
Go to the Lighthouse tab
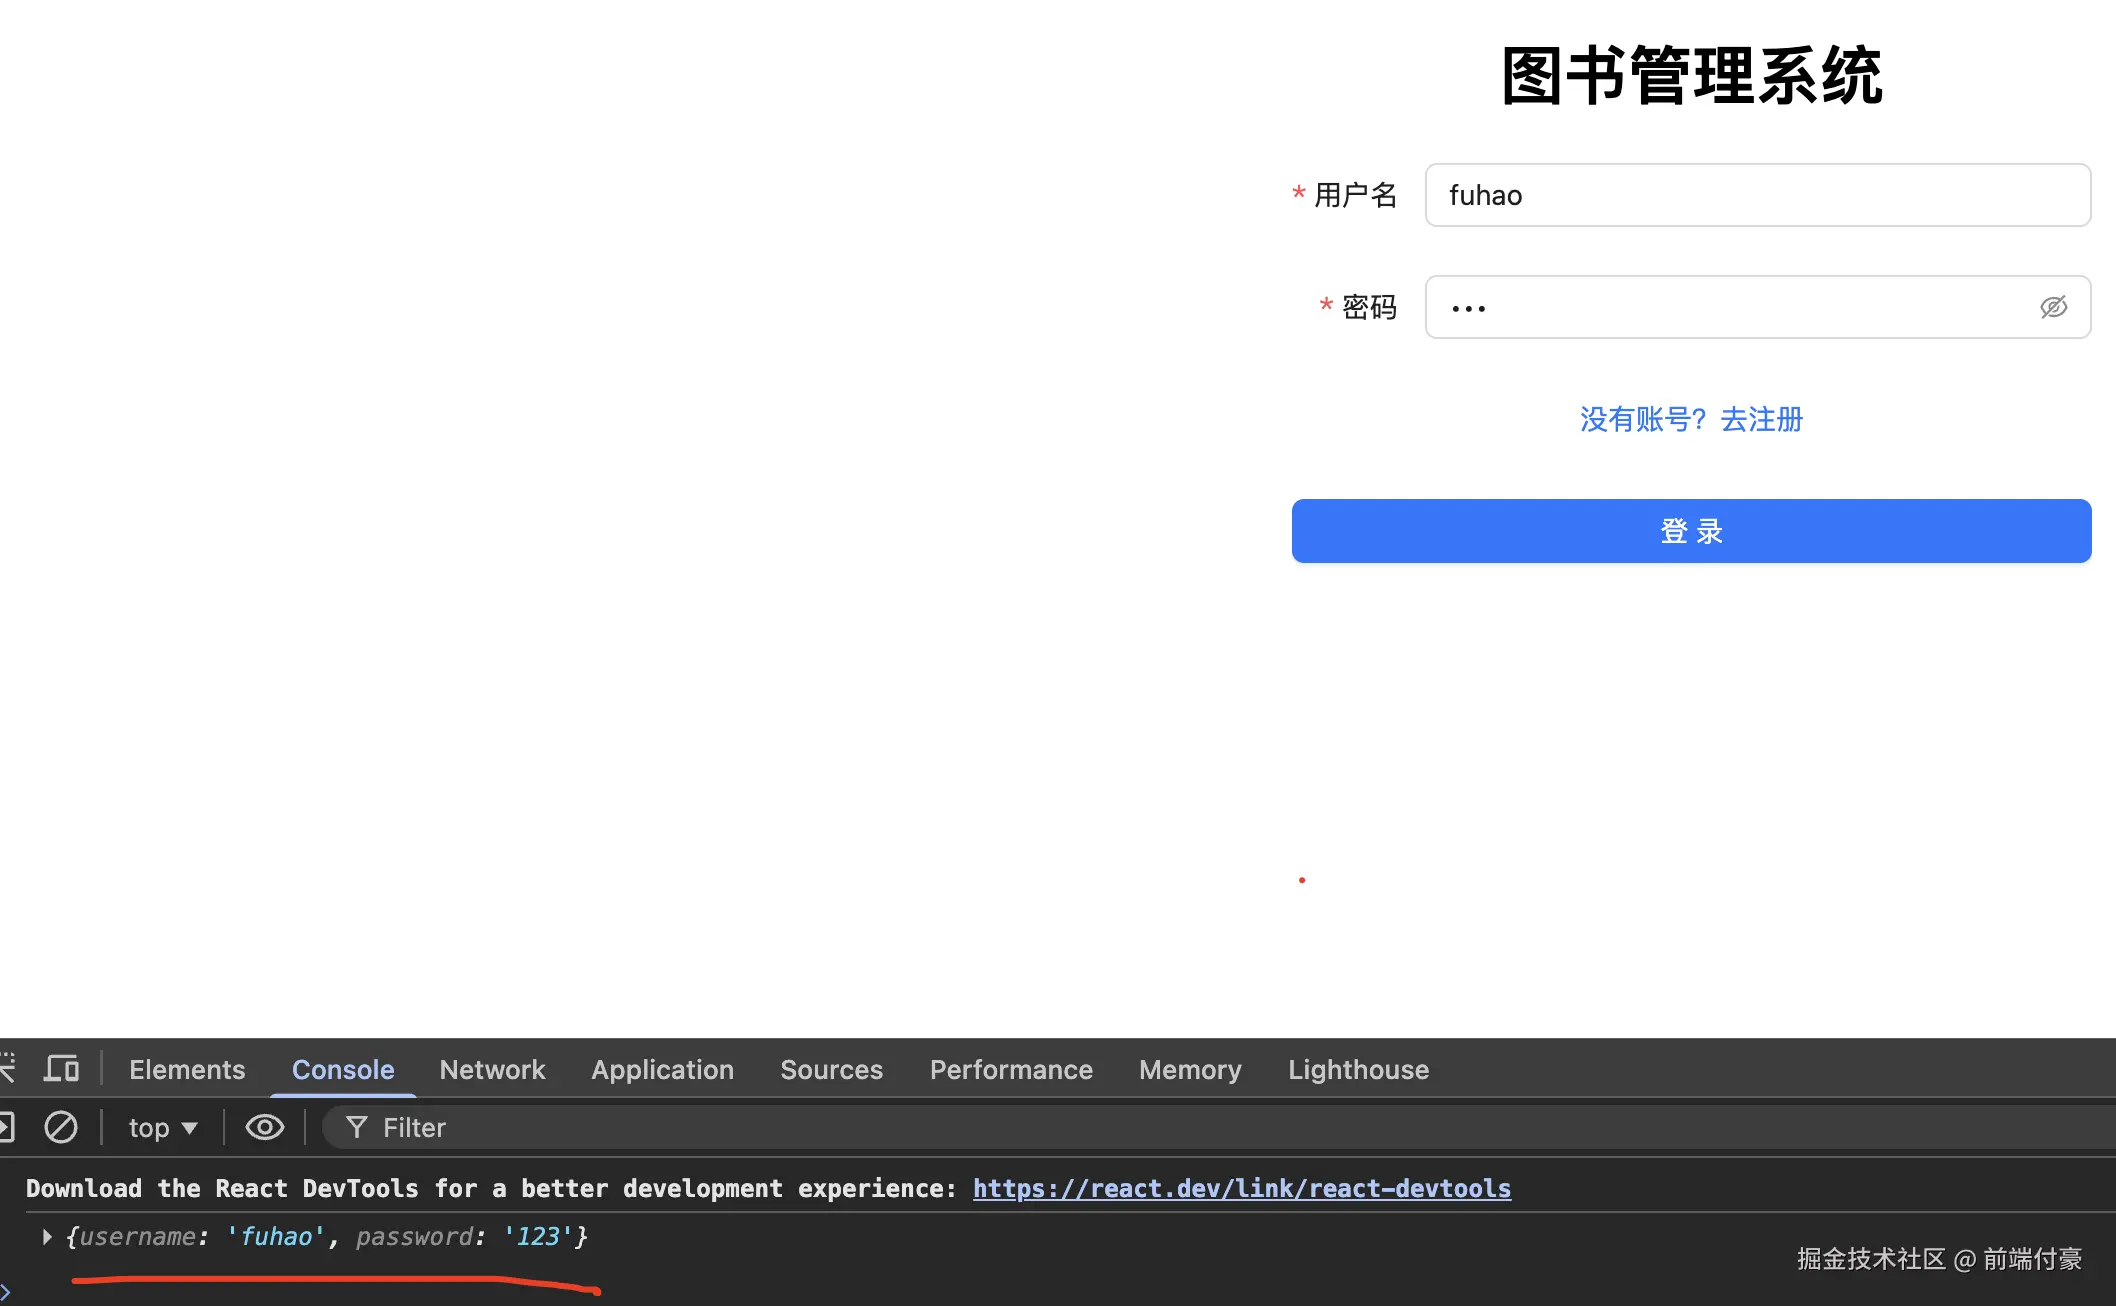pyautogui.click(x=1358, y=1070)
